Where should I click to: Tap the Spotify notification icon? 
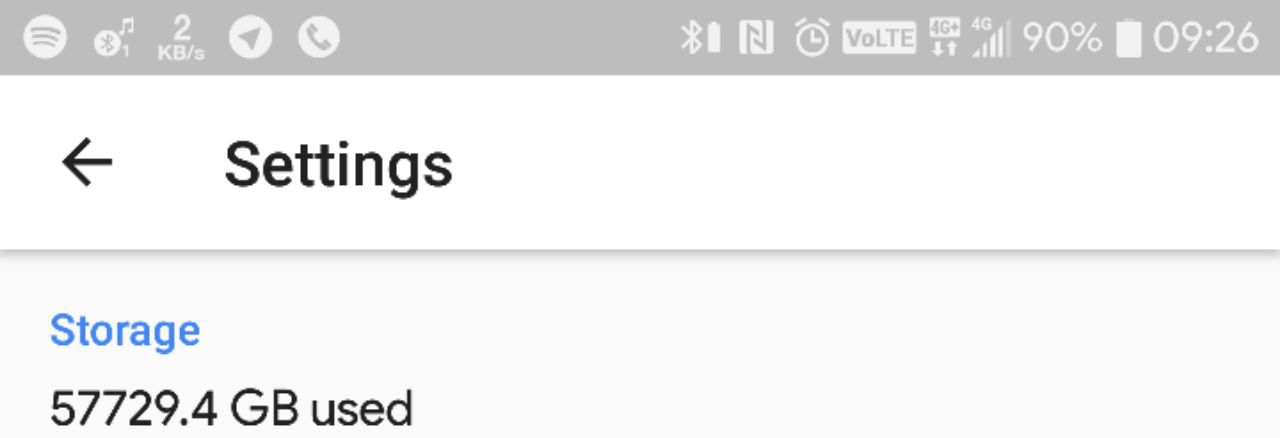click(x=45, y=39)
